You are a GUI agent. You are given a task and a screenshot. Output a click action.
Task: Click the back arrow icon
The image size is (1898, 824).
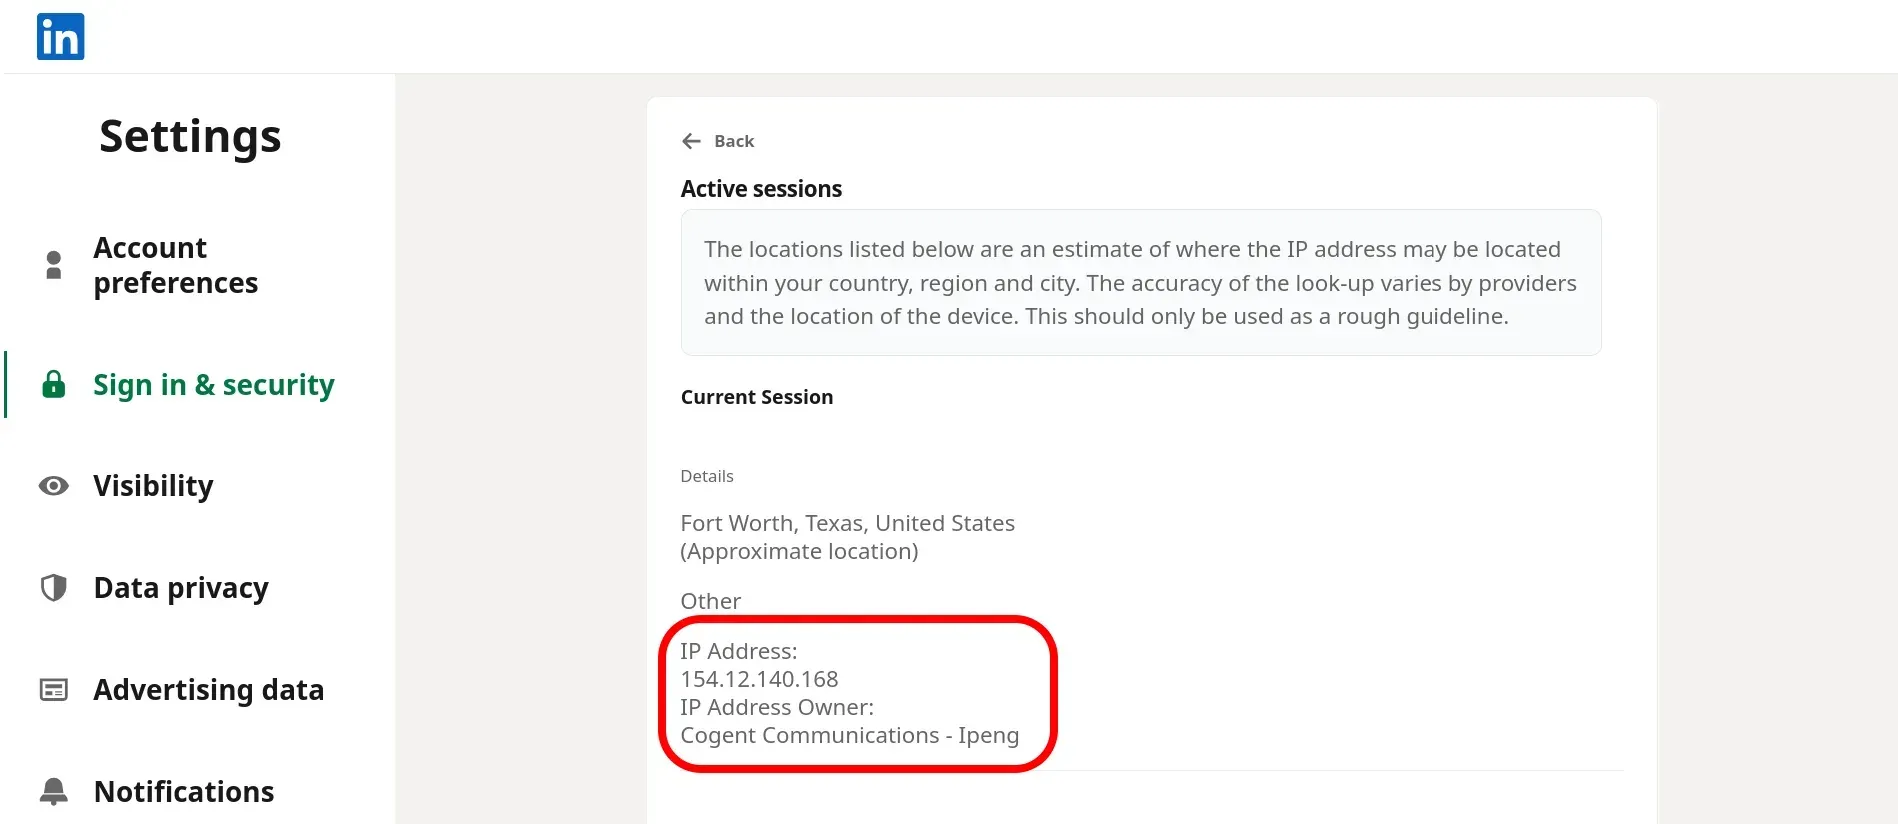(691, 141)
